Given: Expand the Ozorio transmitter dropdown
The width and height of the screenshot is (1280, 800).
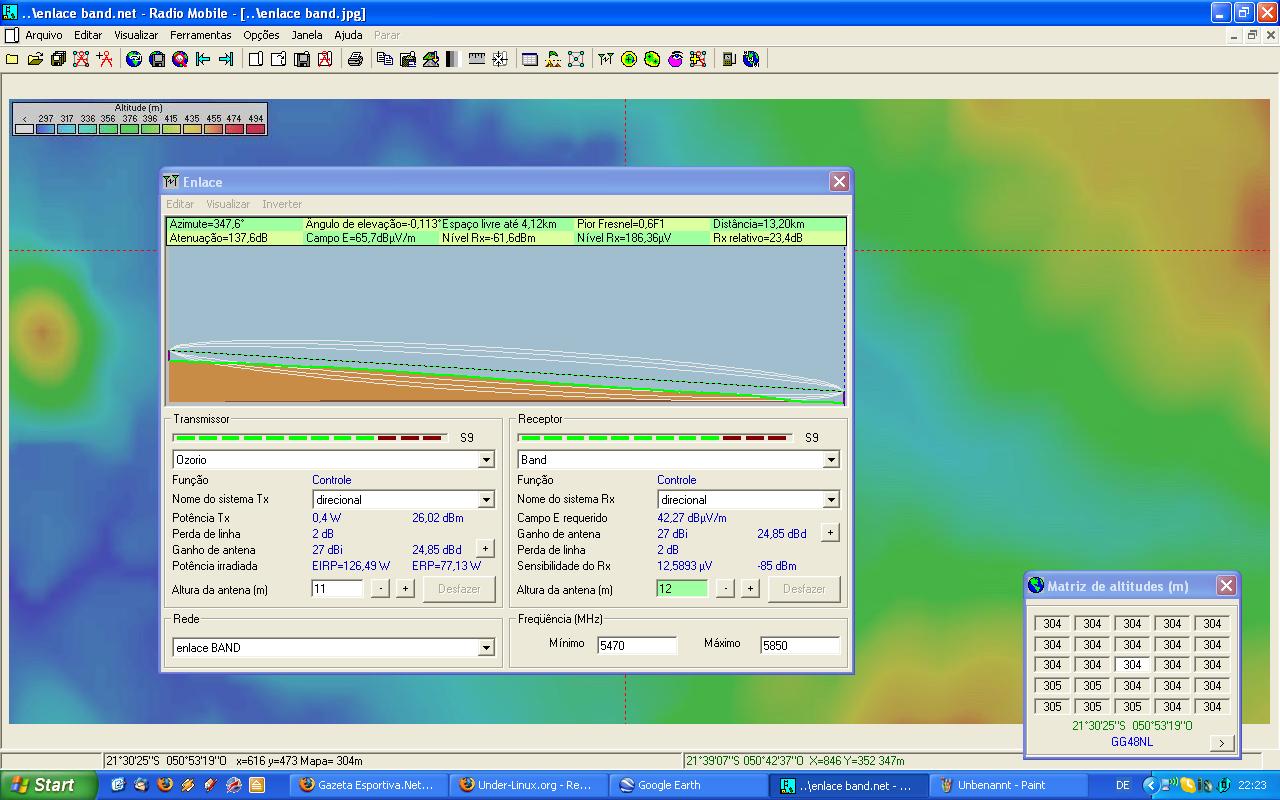Looking at the screenshot, I should pos(486,460).
